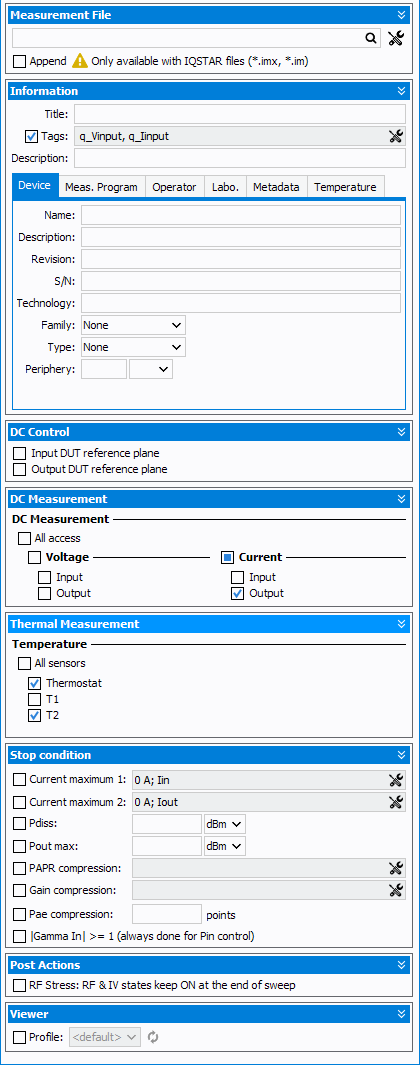The width and height of the screenshot is (420, 1065).
Task: Check Input DUT reference plane
Action: pyautogui.click(x=20, y=453)
